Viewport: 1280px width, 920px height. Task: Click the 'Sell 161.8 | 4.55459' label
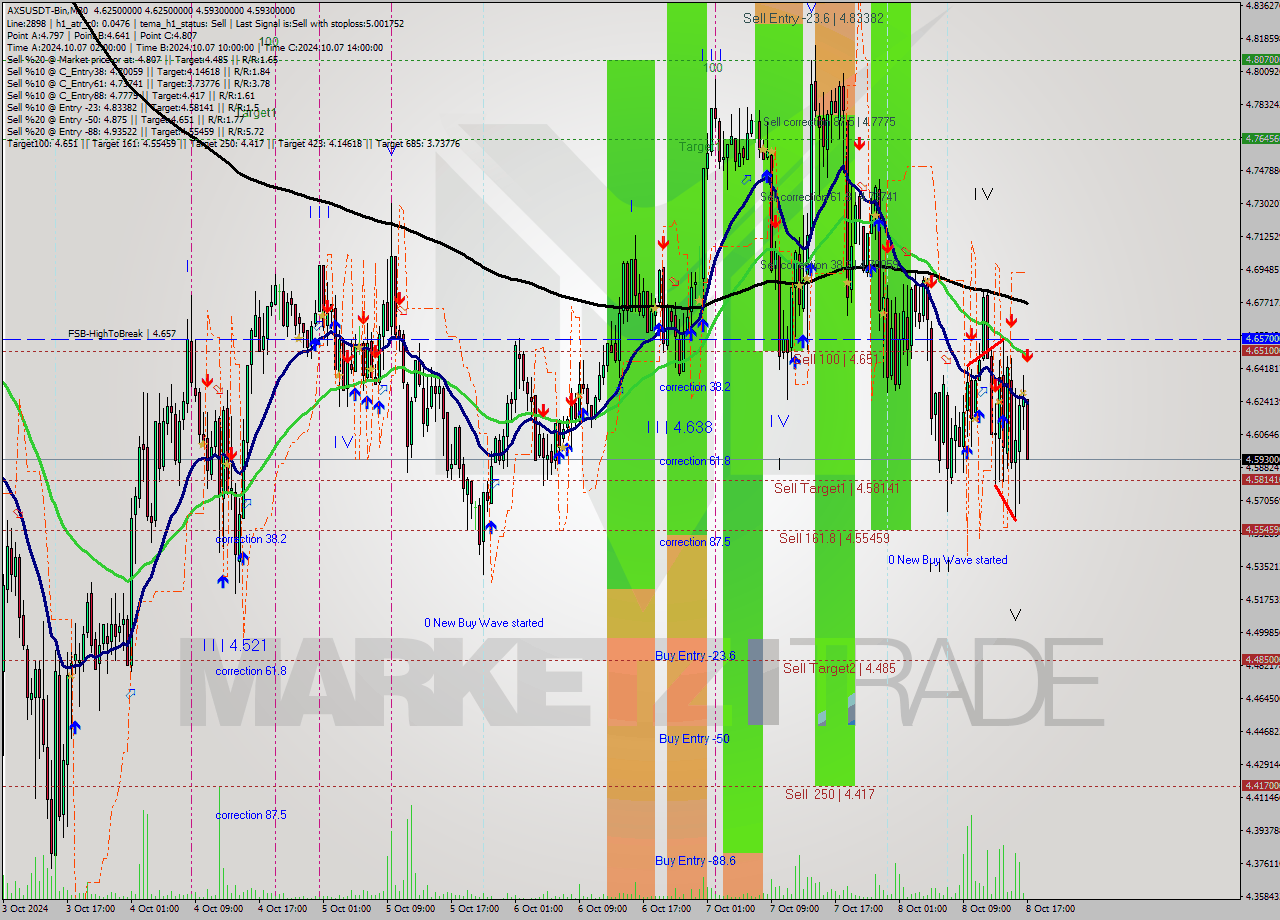[x=834, y=538]
